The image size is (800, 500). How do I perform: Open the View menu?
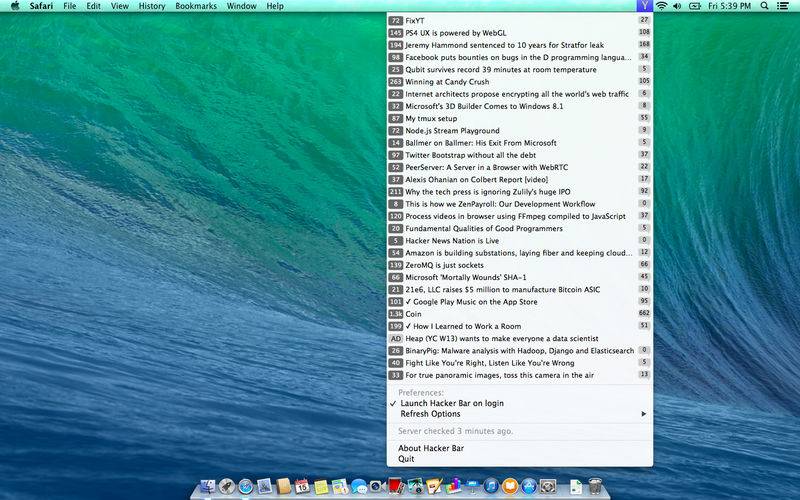point(120,6)
